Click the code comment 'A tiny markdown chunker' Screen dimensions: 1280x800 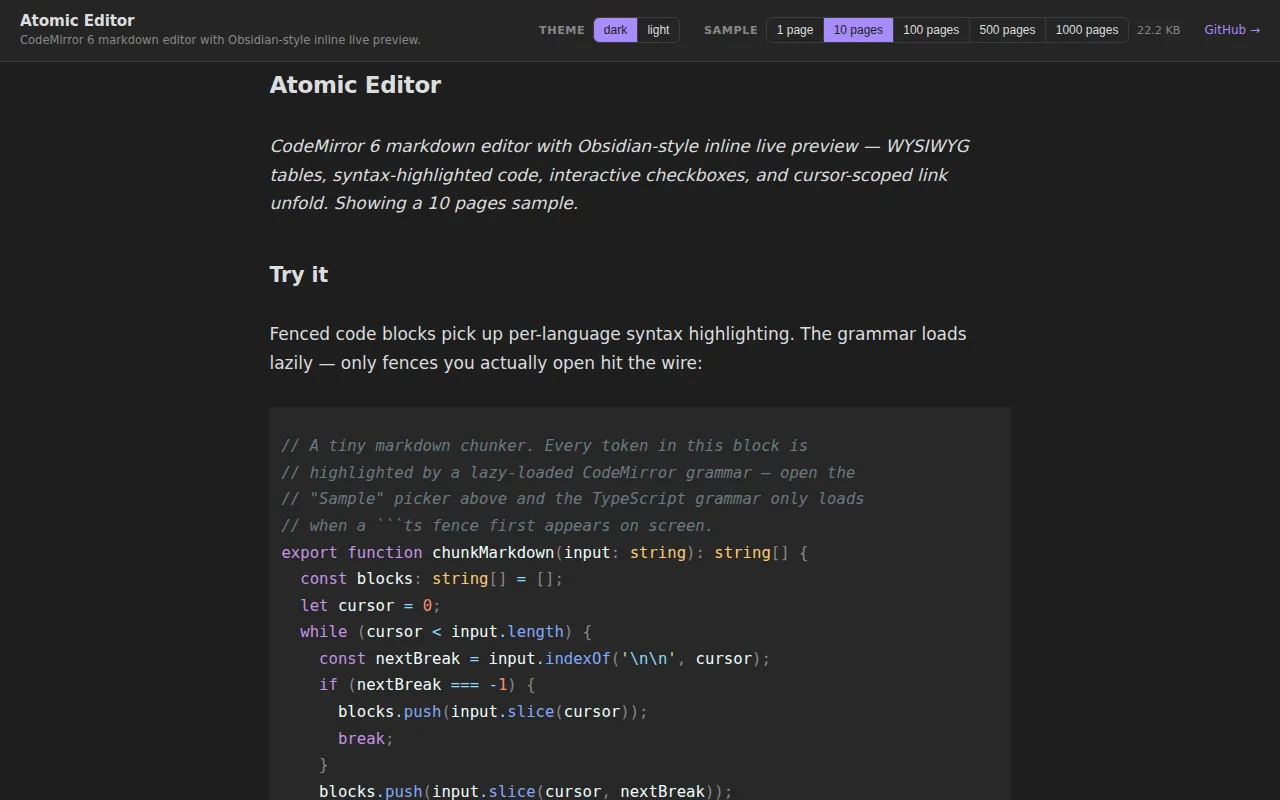[545, 446]
